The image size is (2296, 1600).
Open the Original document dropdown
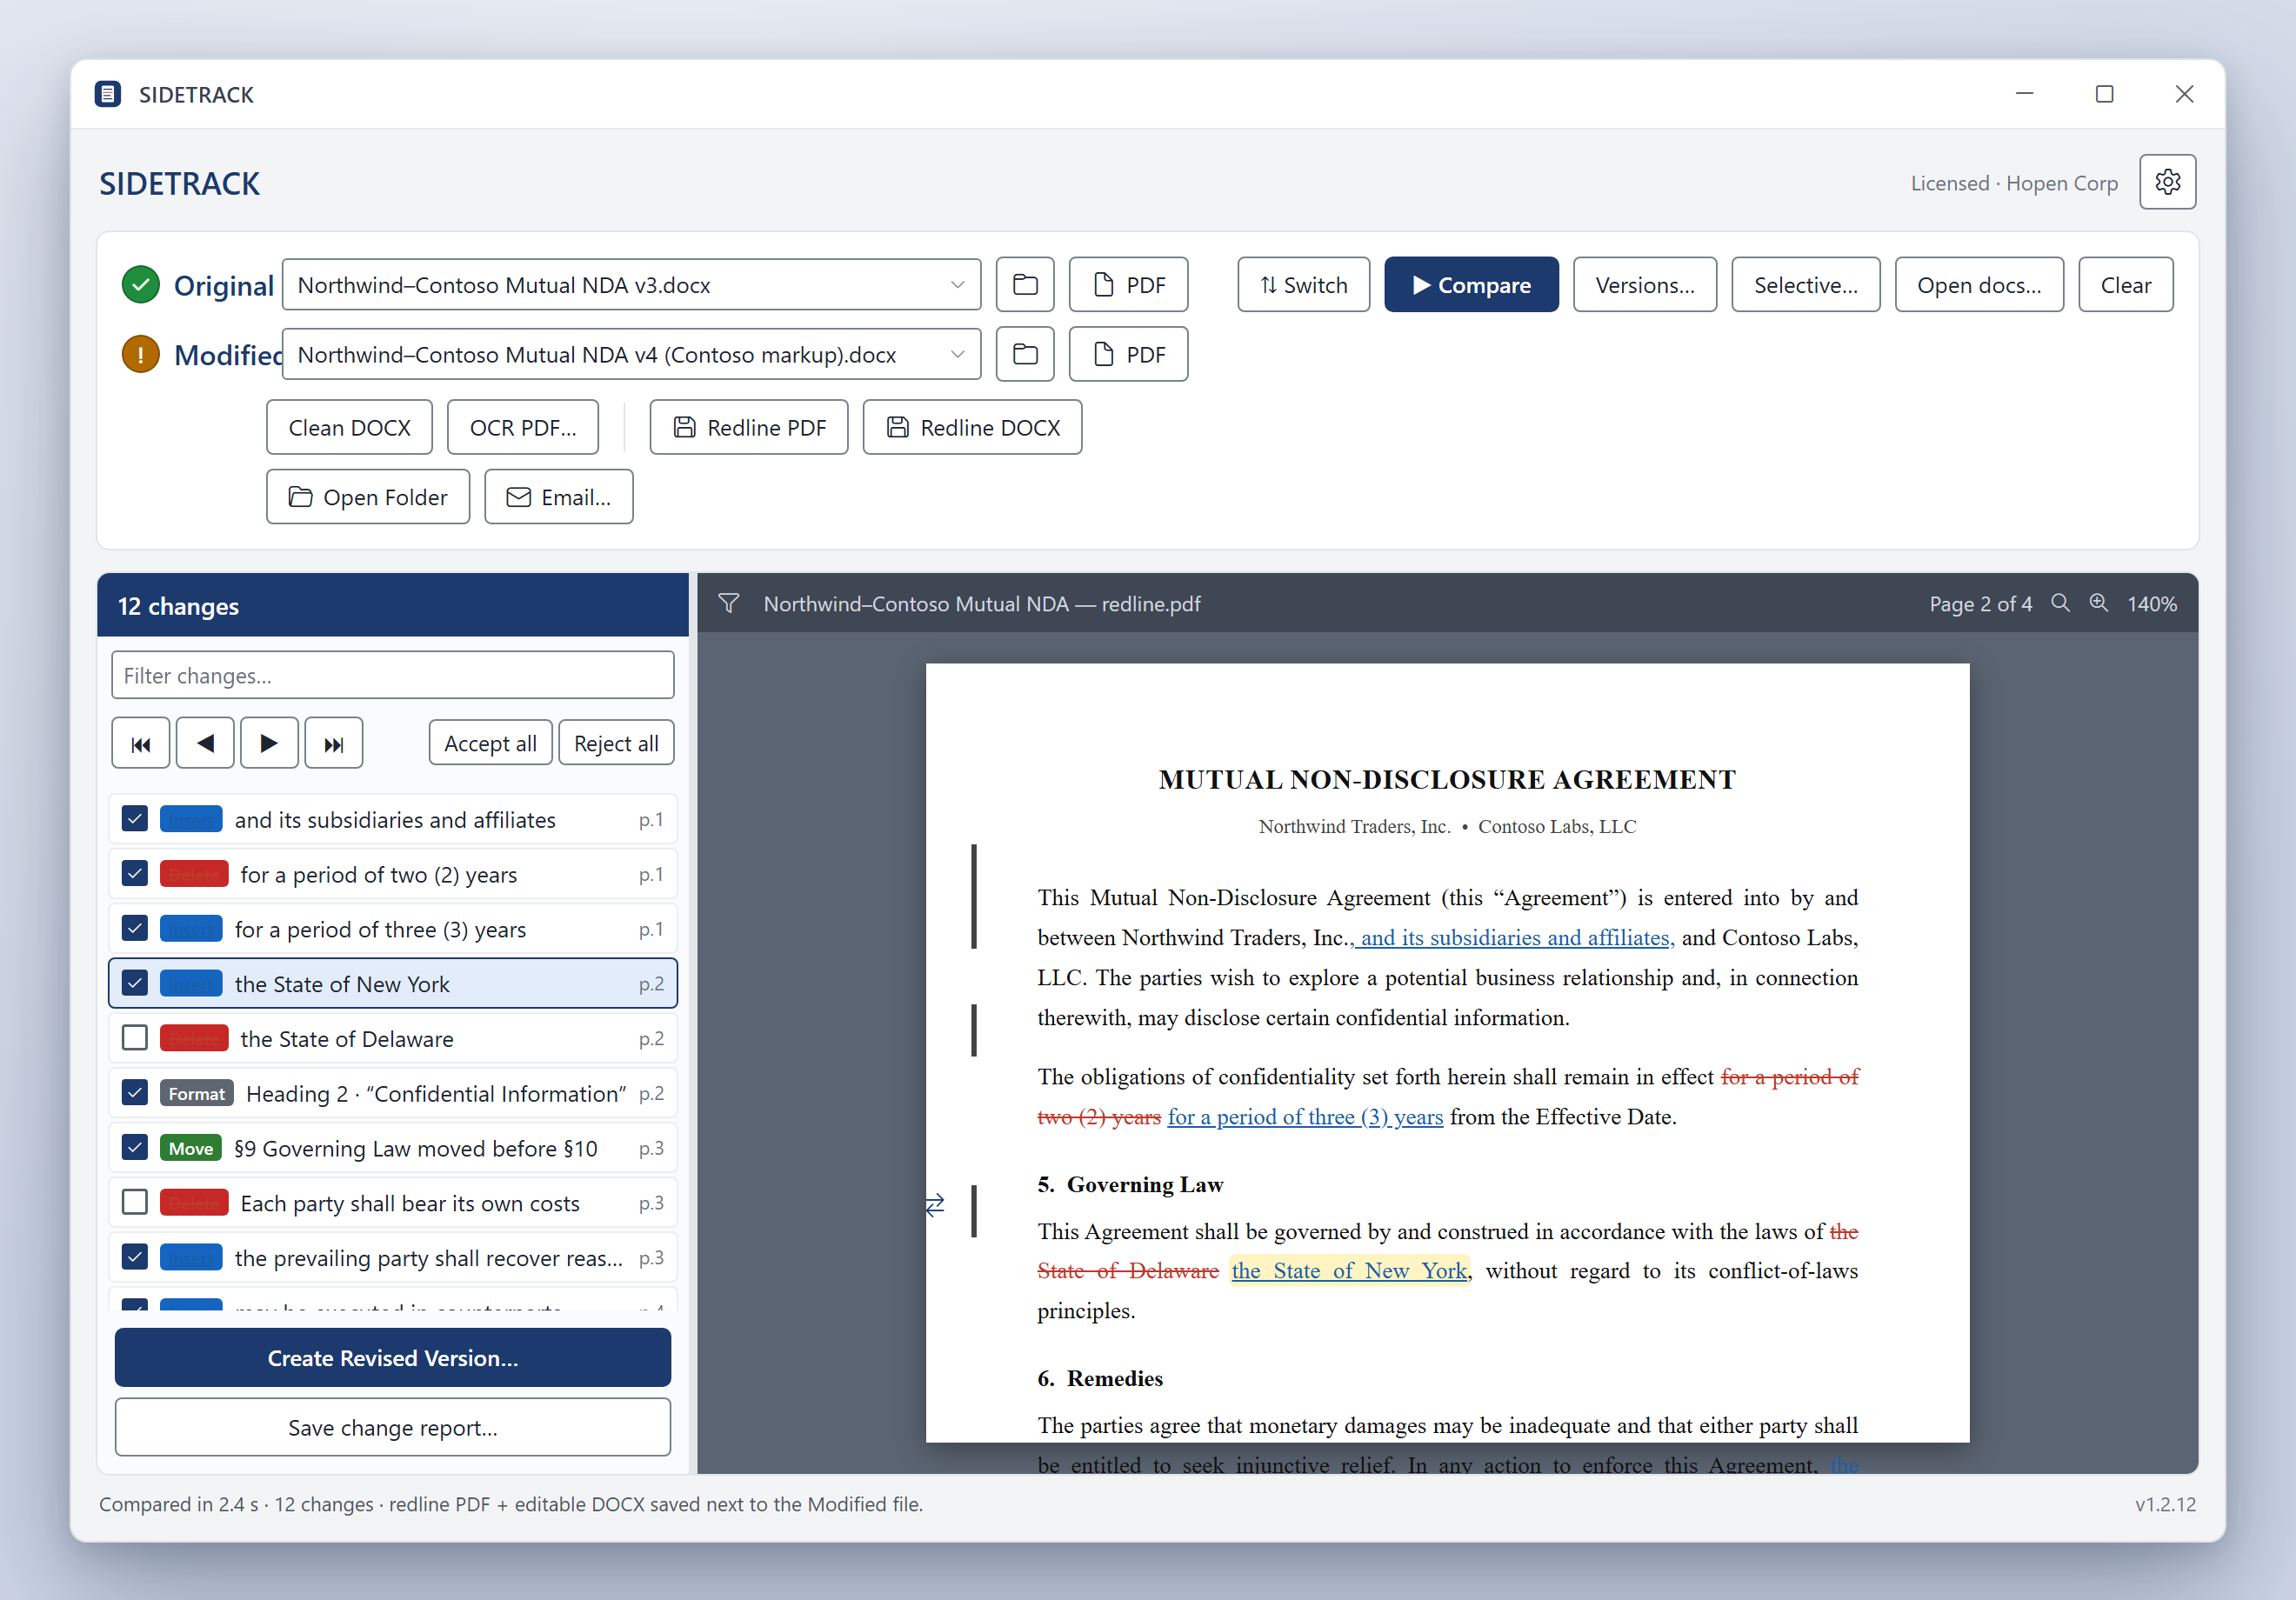point(631,285)
